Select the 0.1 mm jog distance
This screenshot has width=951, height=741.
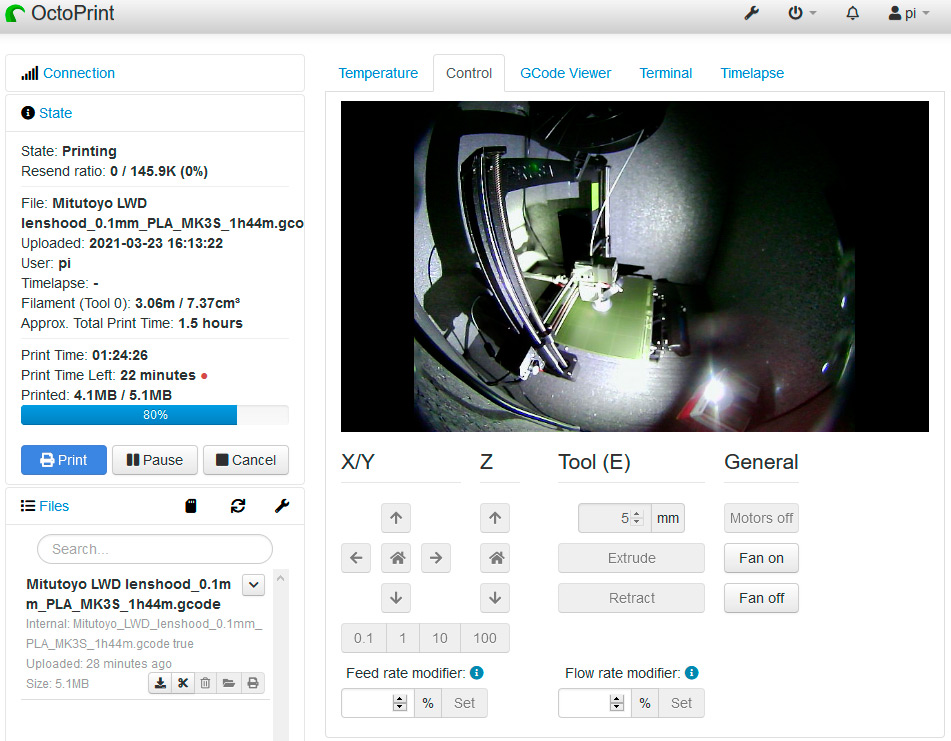tap(363, 638)
